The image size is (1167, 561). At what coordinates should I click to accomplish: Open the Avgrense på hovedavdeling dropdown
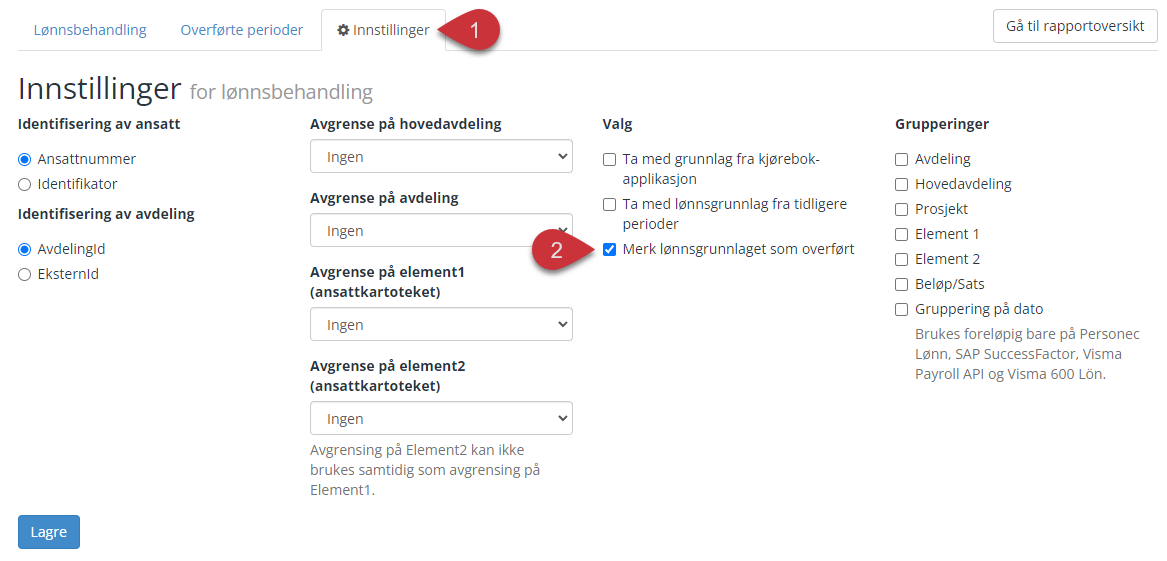click(x=441, y=156)
